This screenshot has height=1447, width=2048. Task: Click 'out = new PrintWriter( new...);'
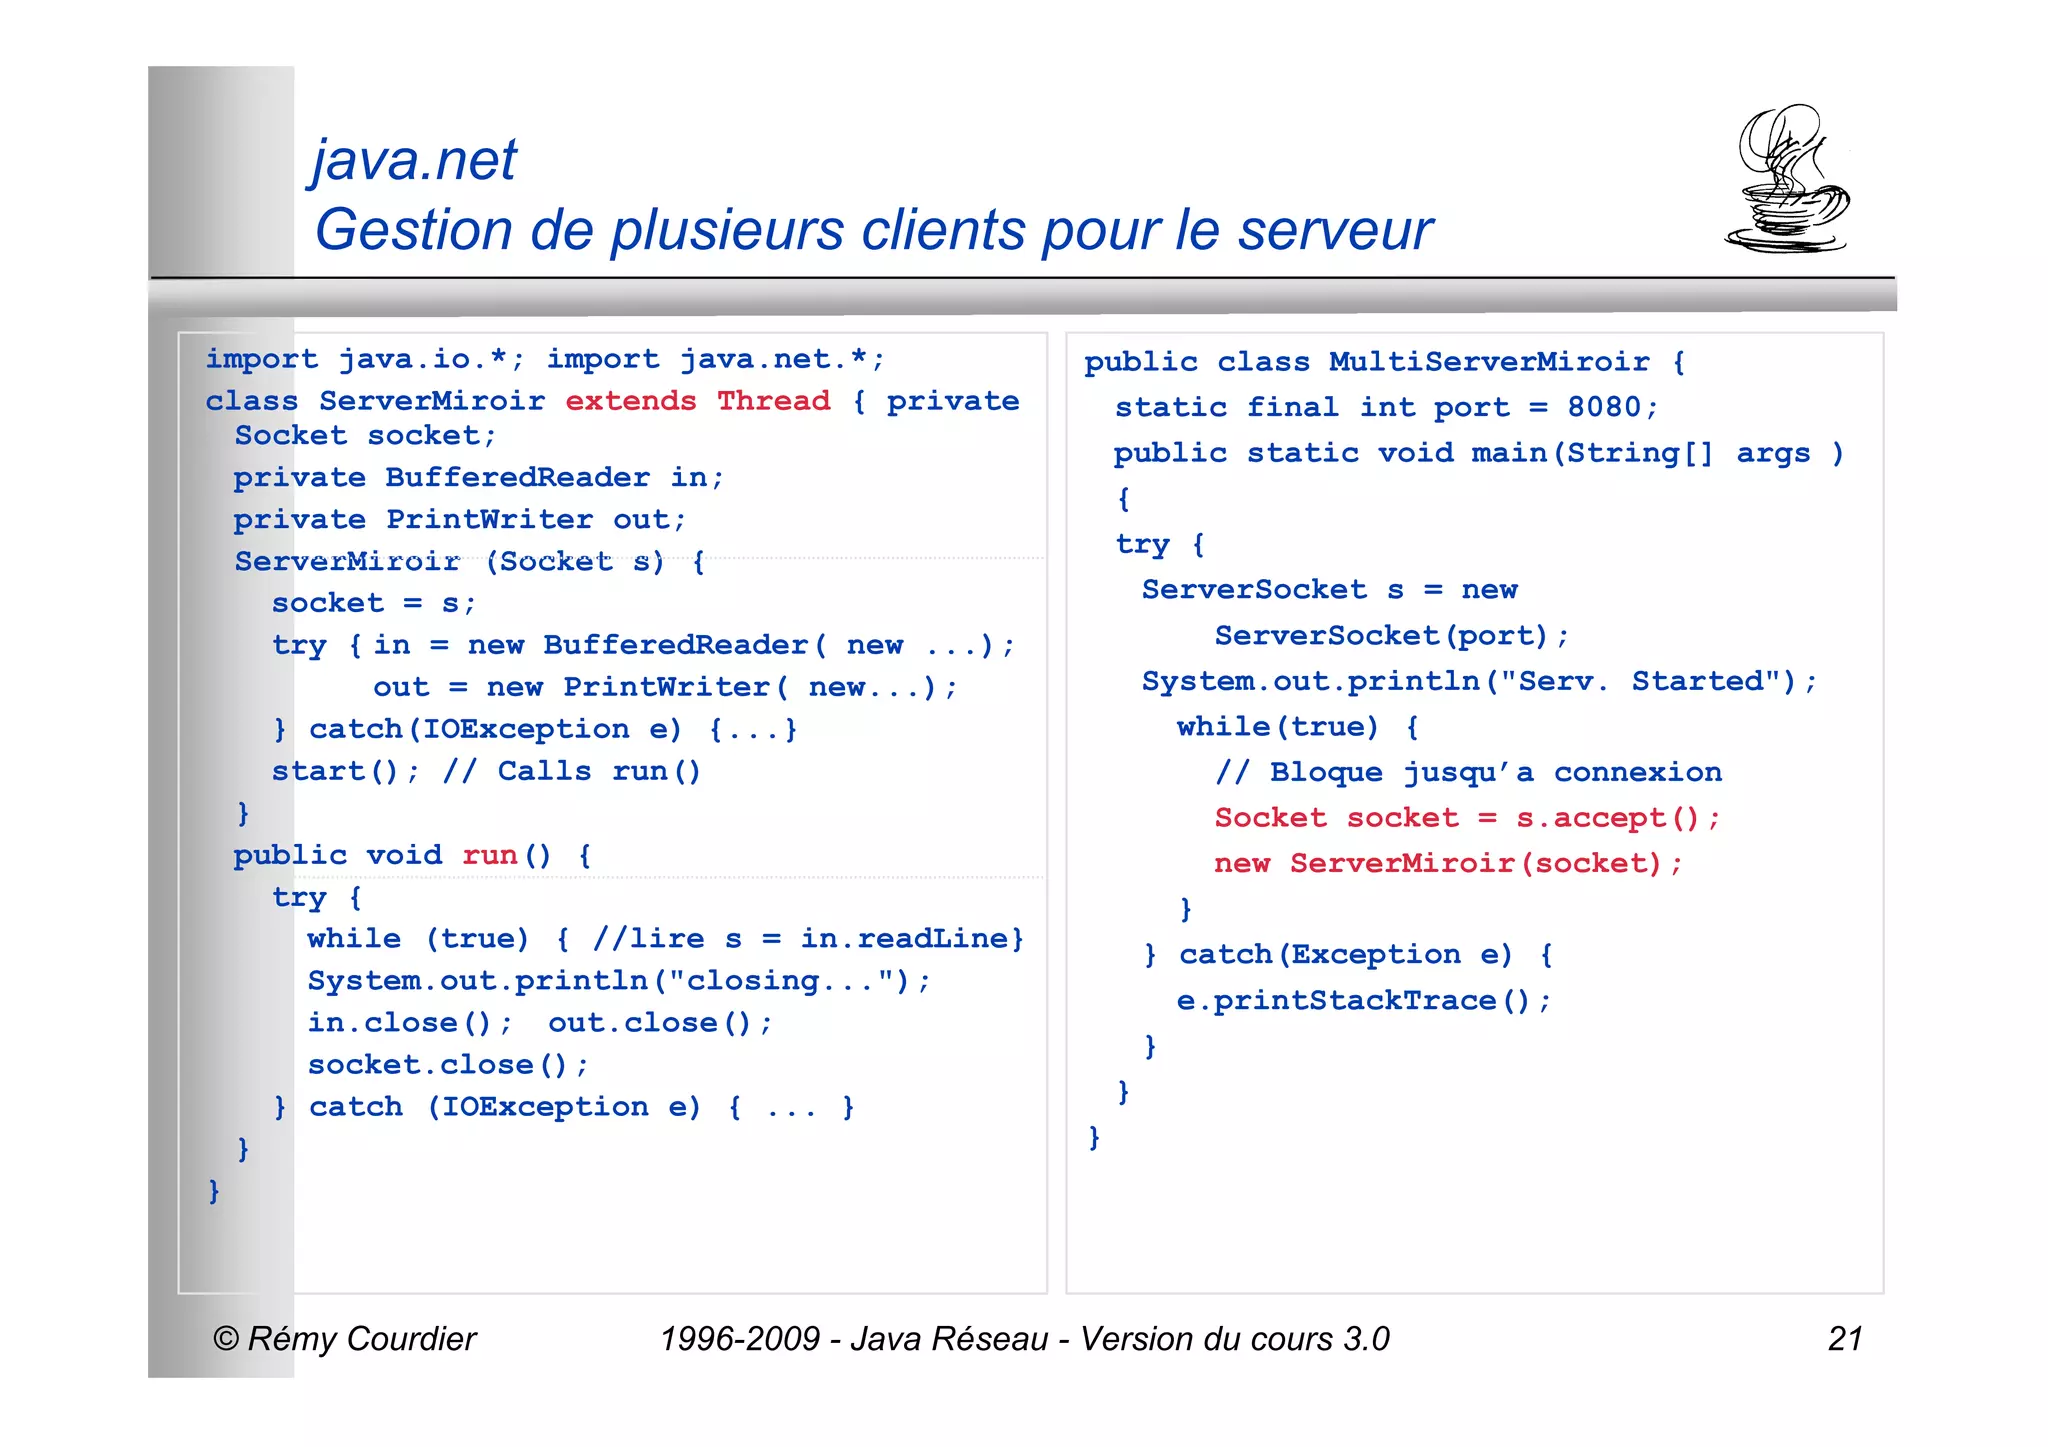pos(665,687)
